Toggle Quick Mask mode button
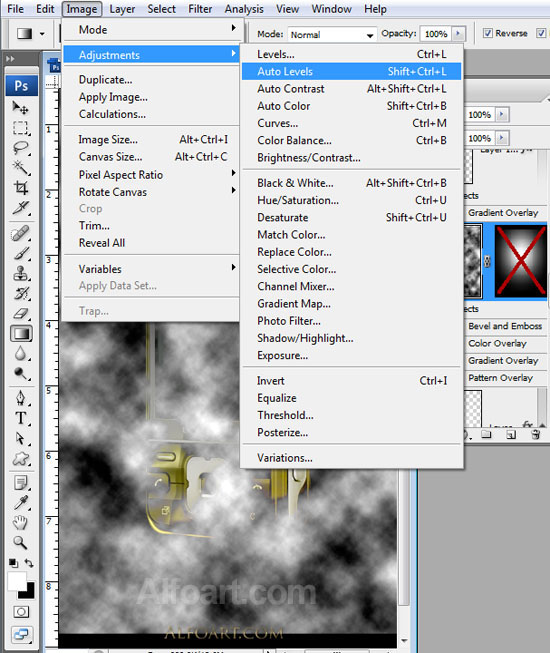This screenshot has height=653, width=550. coord(21,612)
